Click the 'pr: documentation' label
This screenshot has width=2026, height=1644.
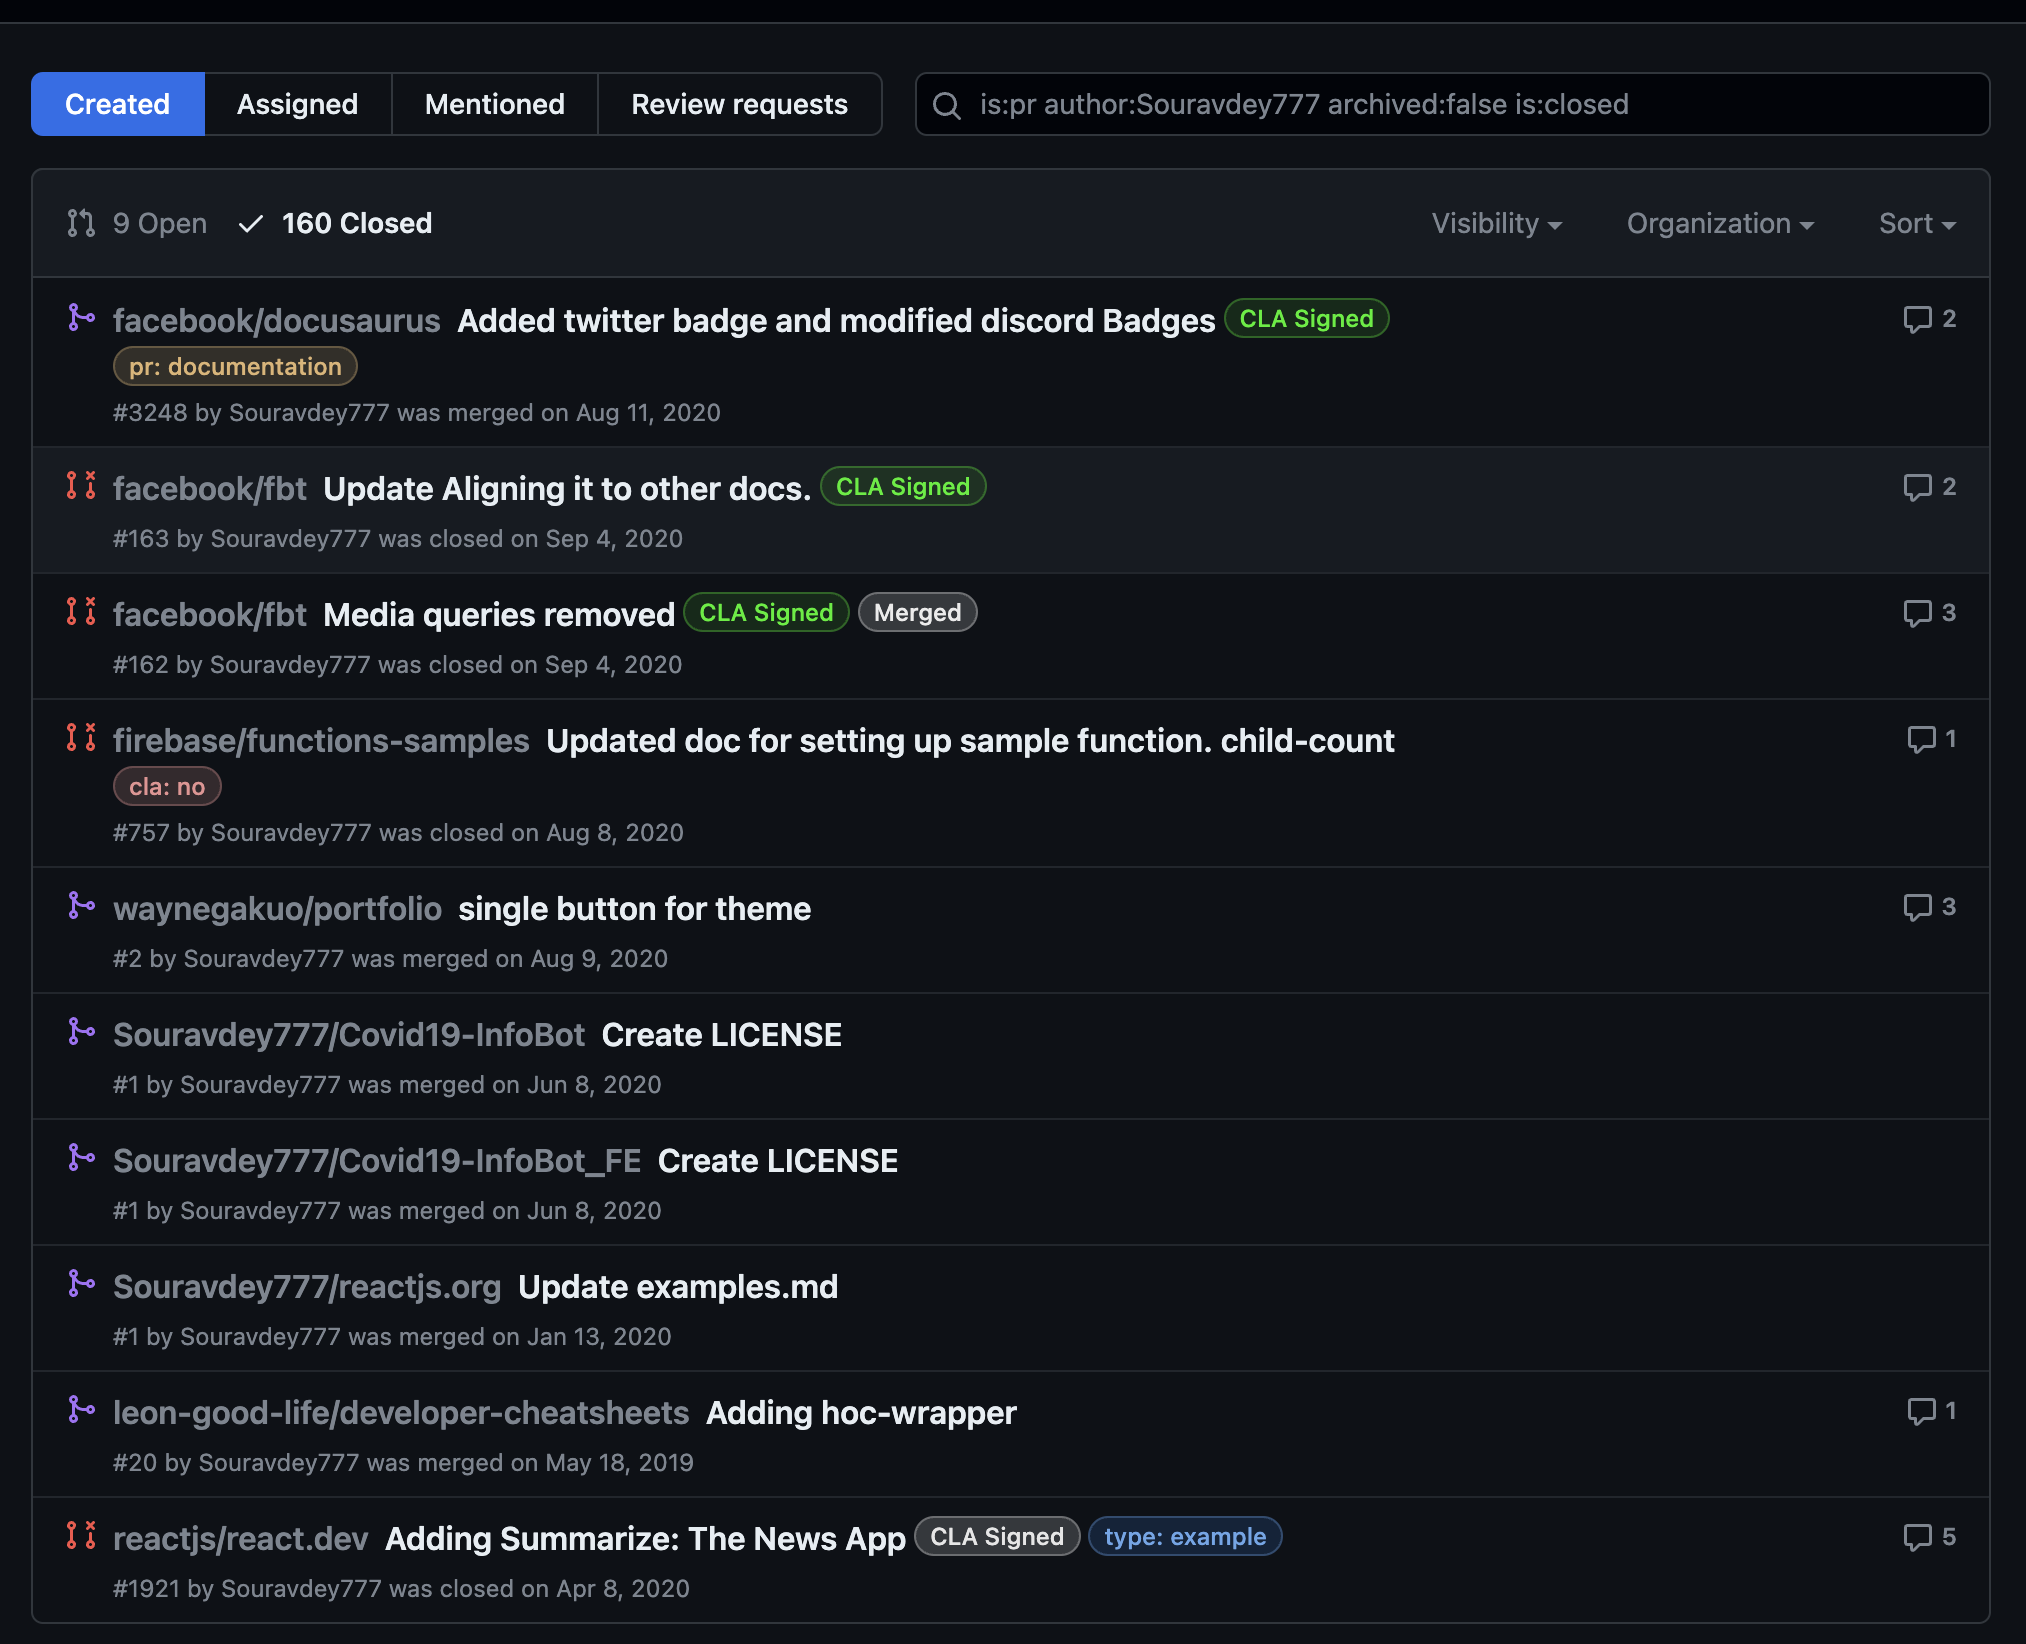click(x=235, y=367)
